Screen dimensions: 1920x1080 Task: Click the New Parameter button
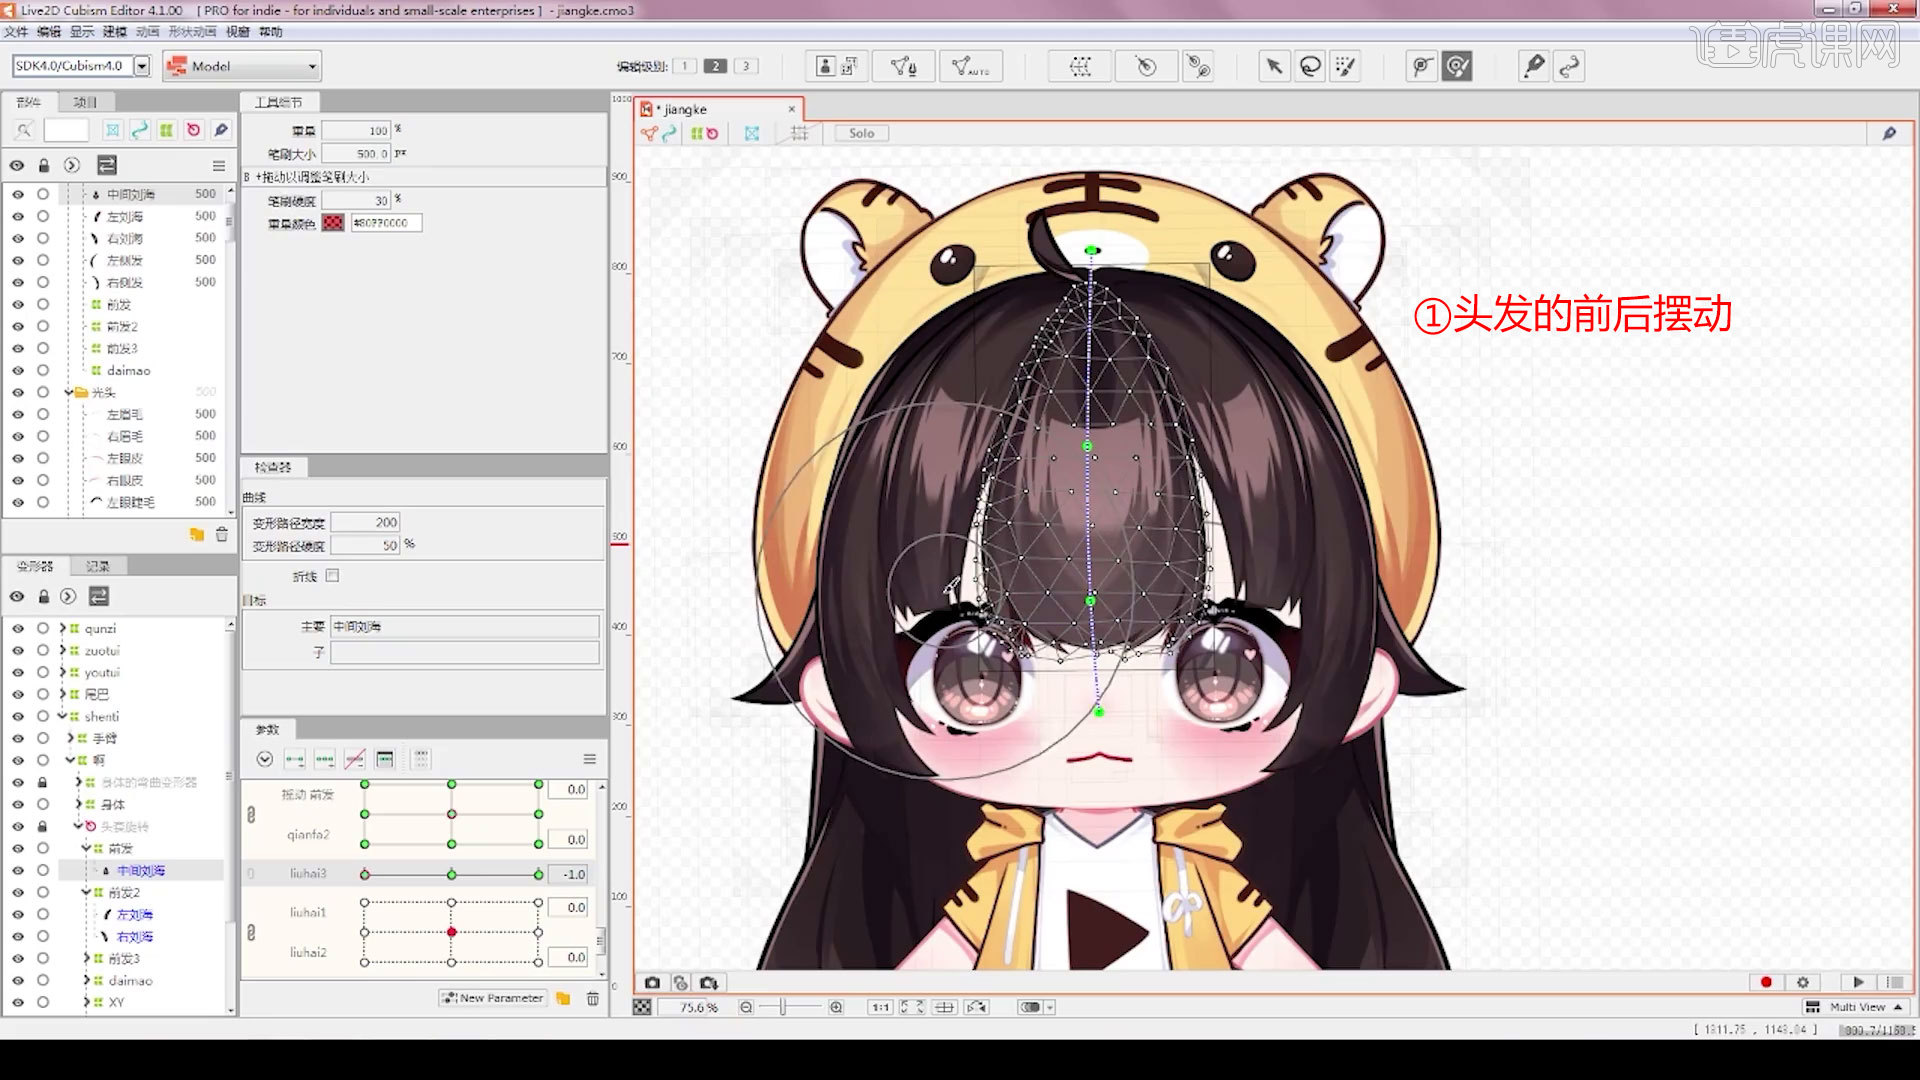point(493,999)
